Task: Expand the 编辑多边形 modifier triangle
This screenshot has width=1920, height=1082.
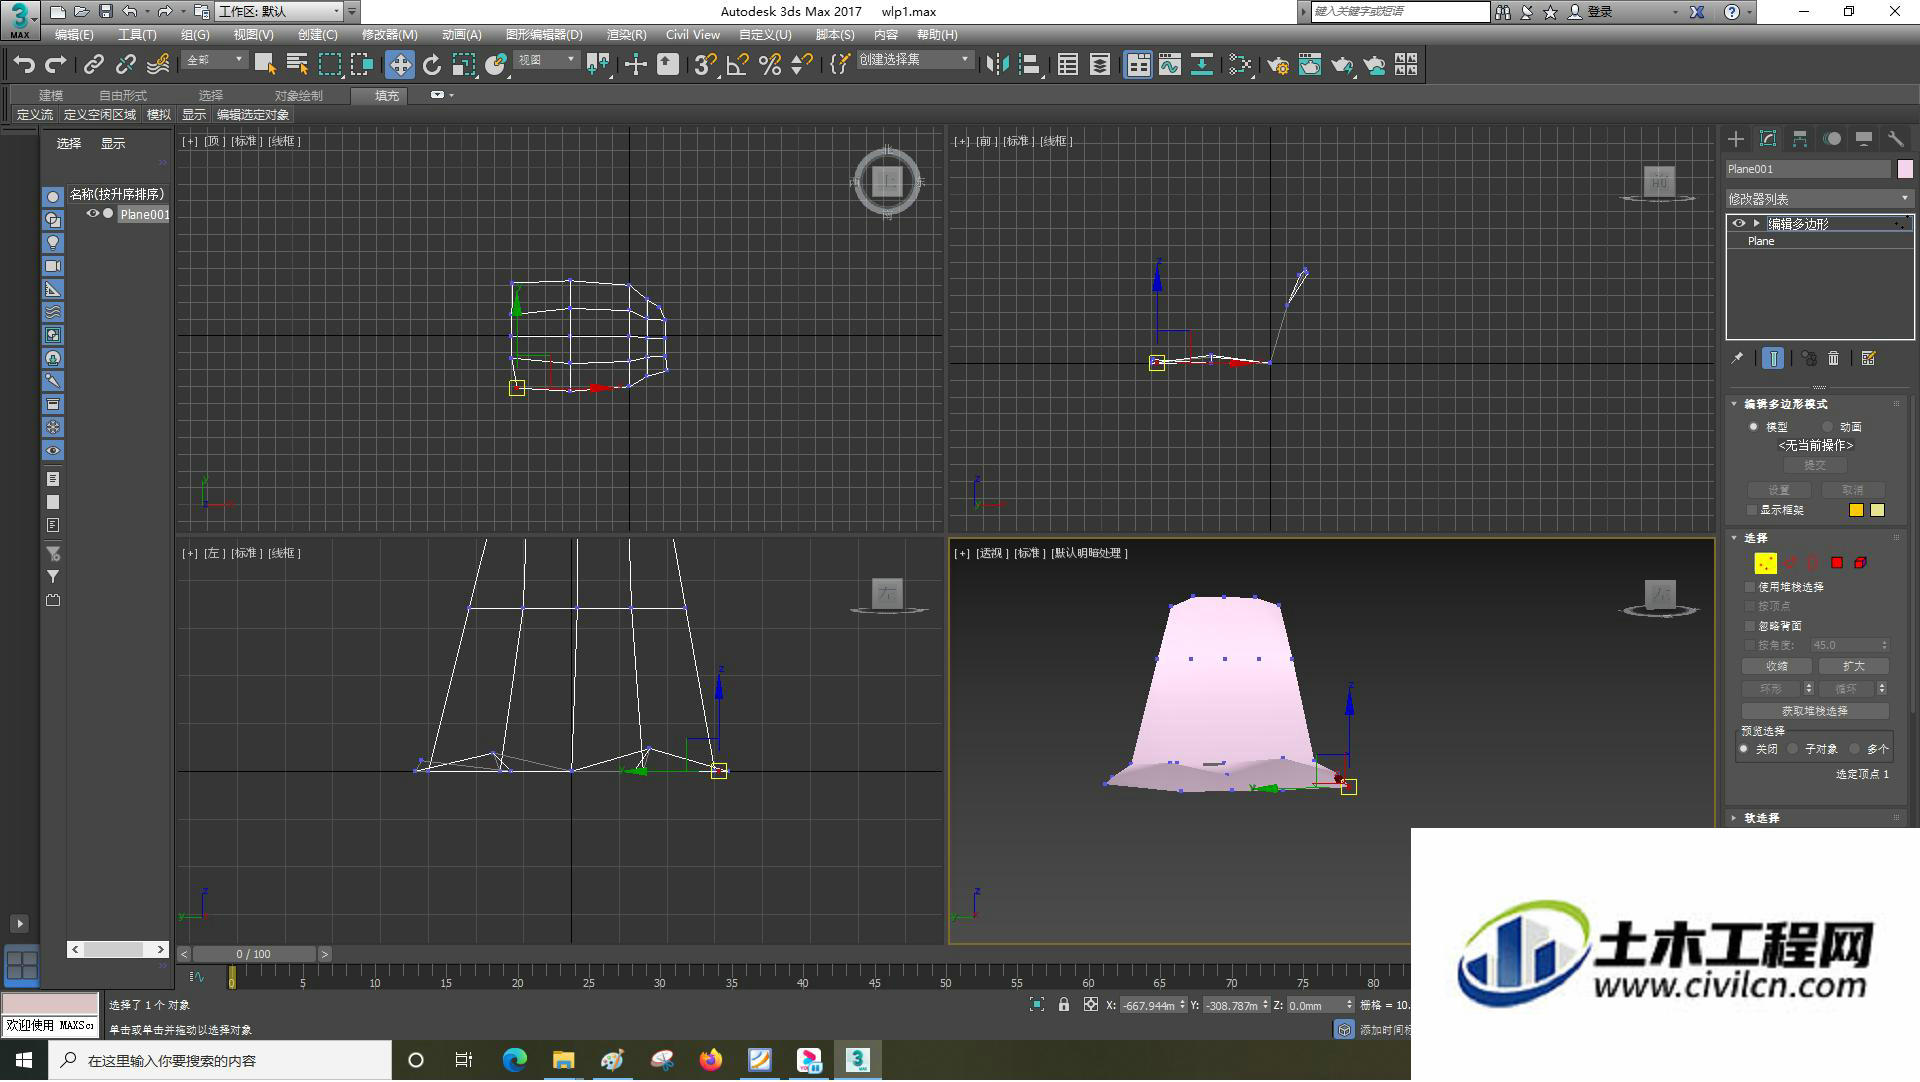Action: [x=1756, y=224]
